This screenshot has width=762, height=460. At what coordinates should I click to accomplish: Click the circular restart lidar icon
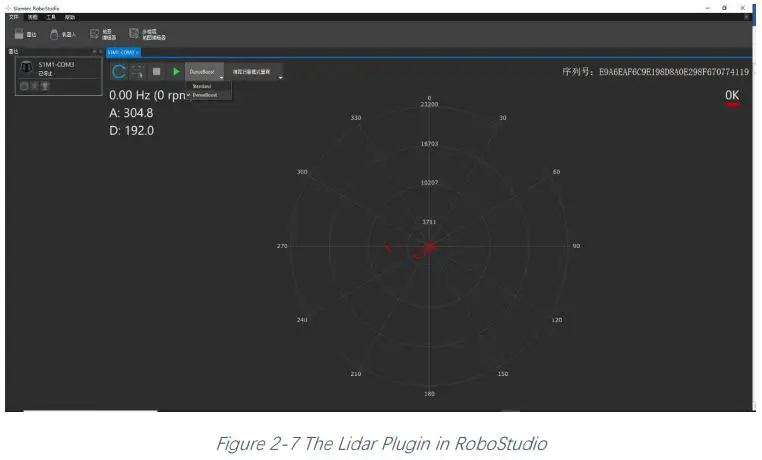[118, 72]
